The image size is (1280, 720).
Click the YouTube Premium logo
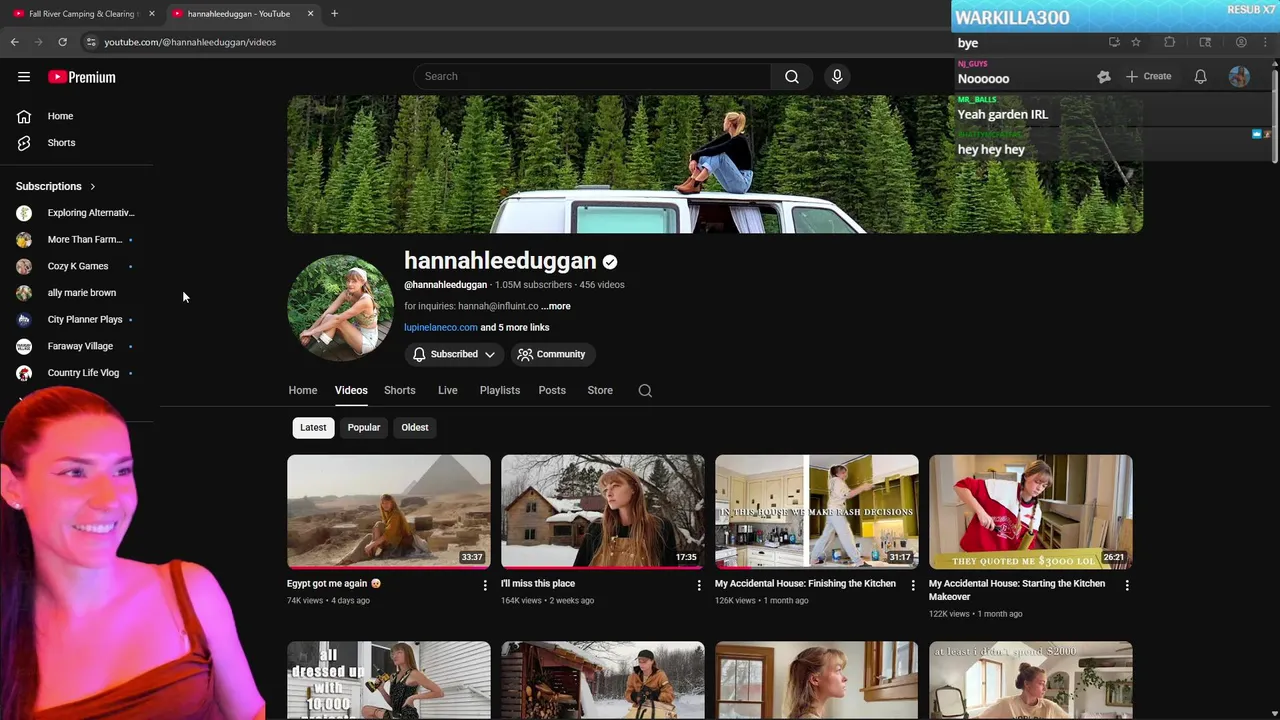(x=82, y=77)
